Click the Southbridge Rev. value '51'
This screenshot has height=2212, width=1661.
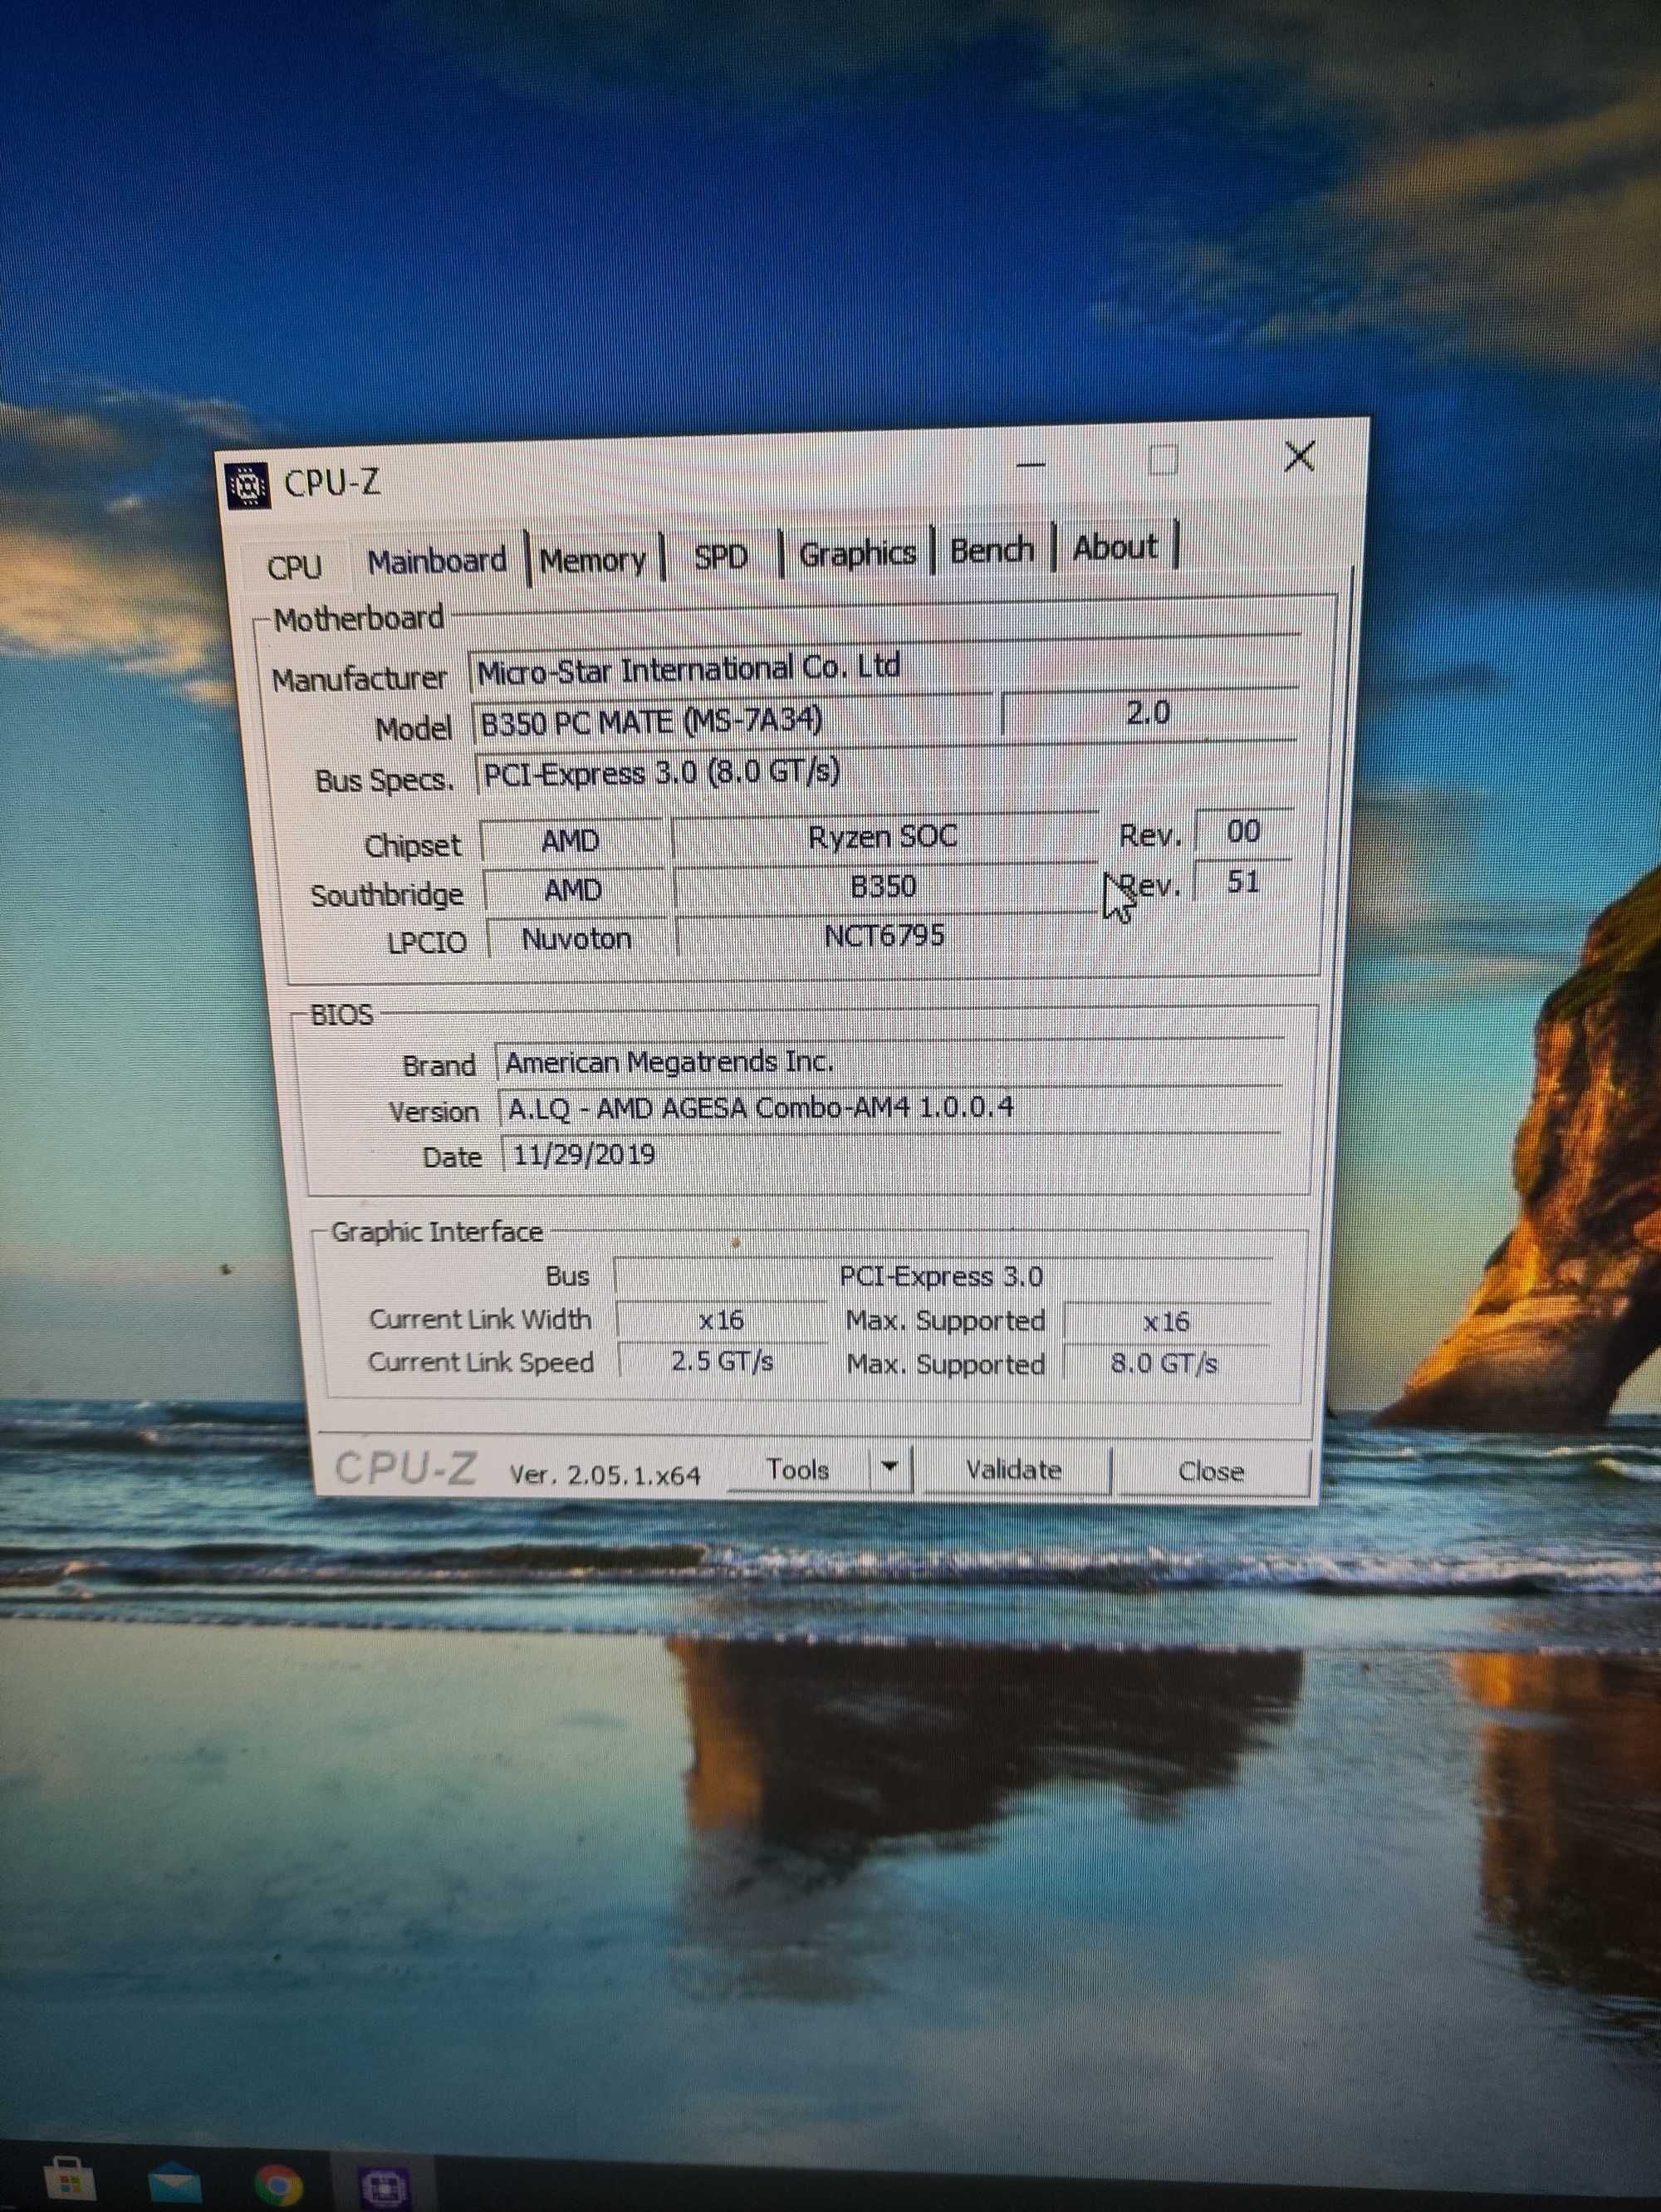click(x=1243, y=882)
